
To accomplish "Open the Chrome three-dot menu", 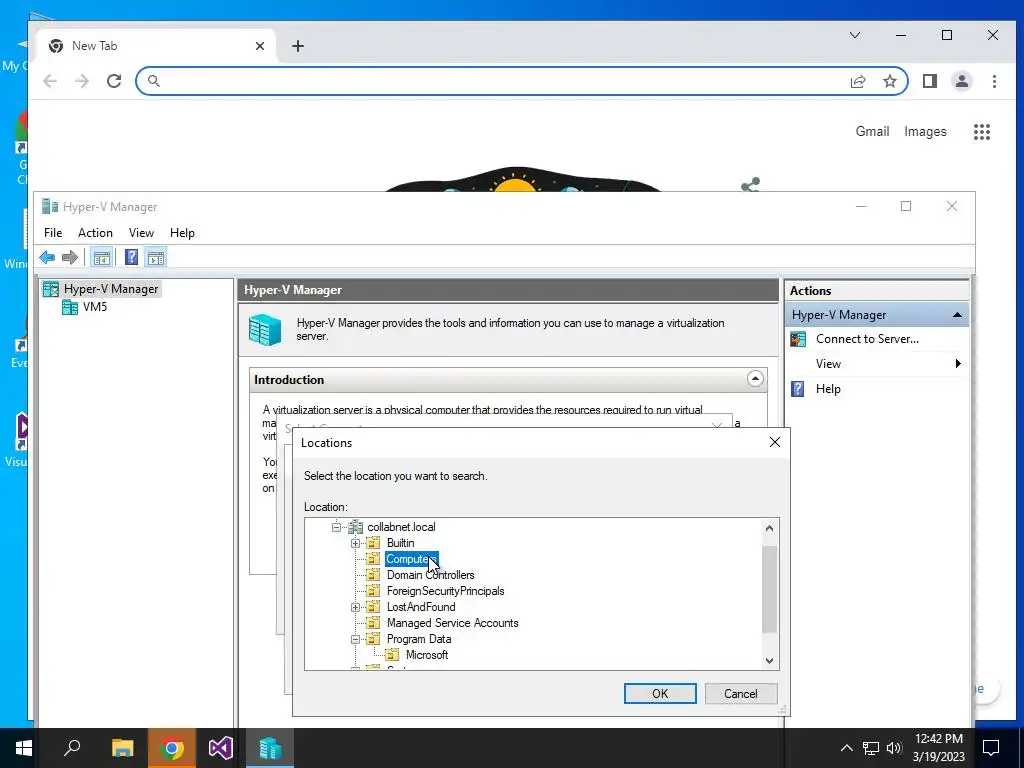I will 994,81.
